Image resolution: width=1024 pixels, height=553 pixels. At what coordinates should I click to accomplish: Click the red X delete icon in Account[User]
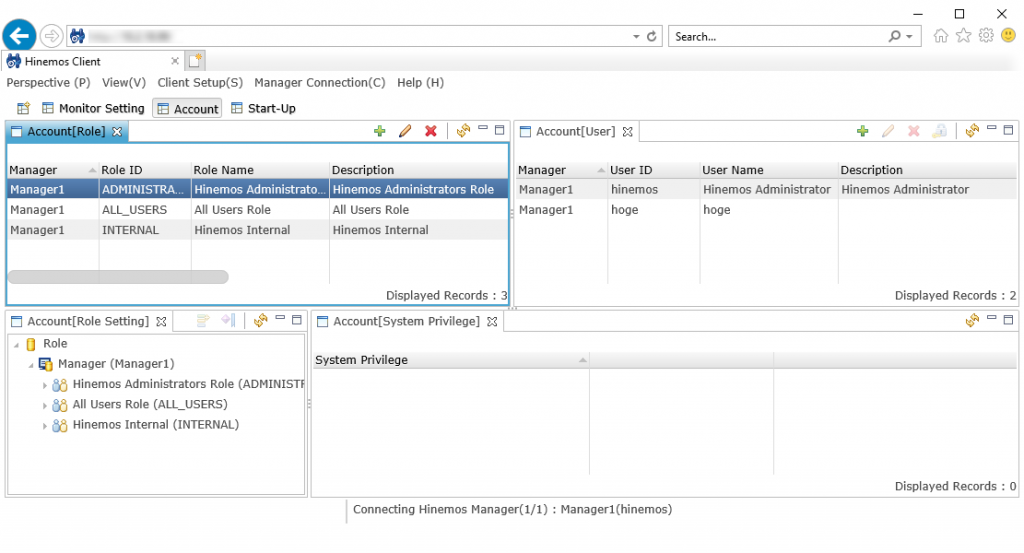coord(914,131)
